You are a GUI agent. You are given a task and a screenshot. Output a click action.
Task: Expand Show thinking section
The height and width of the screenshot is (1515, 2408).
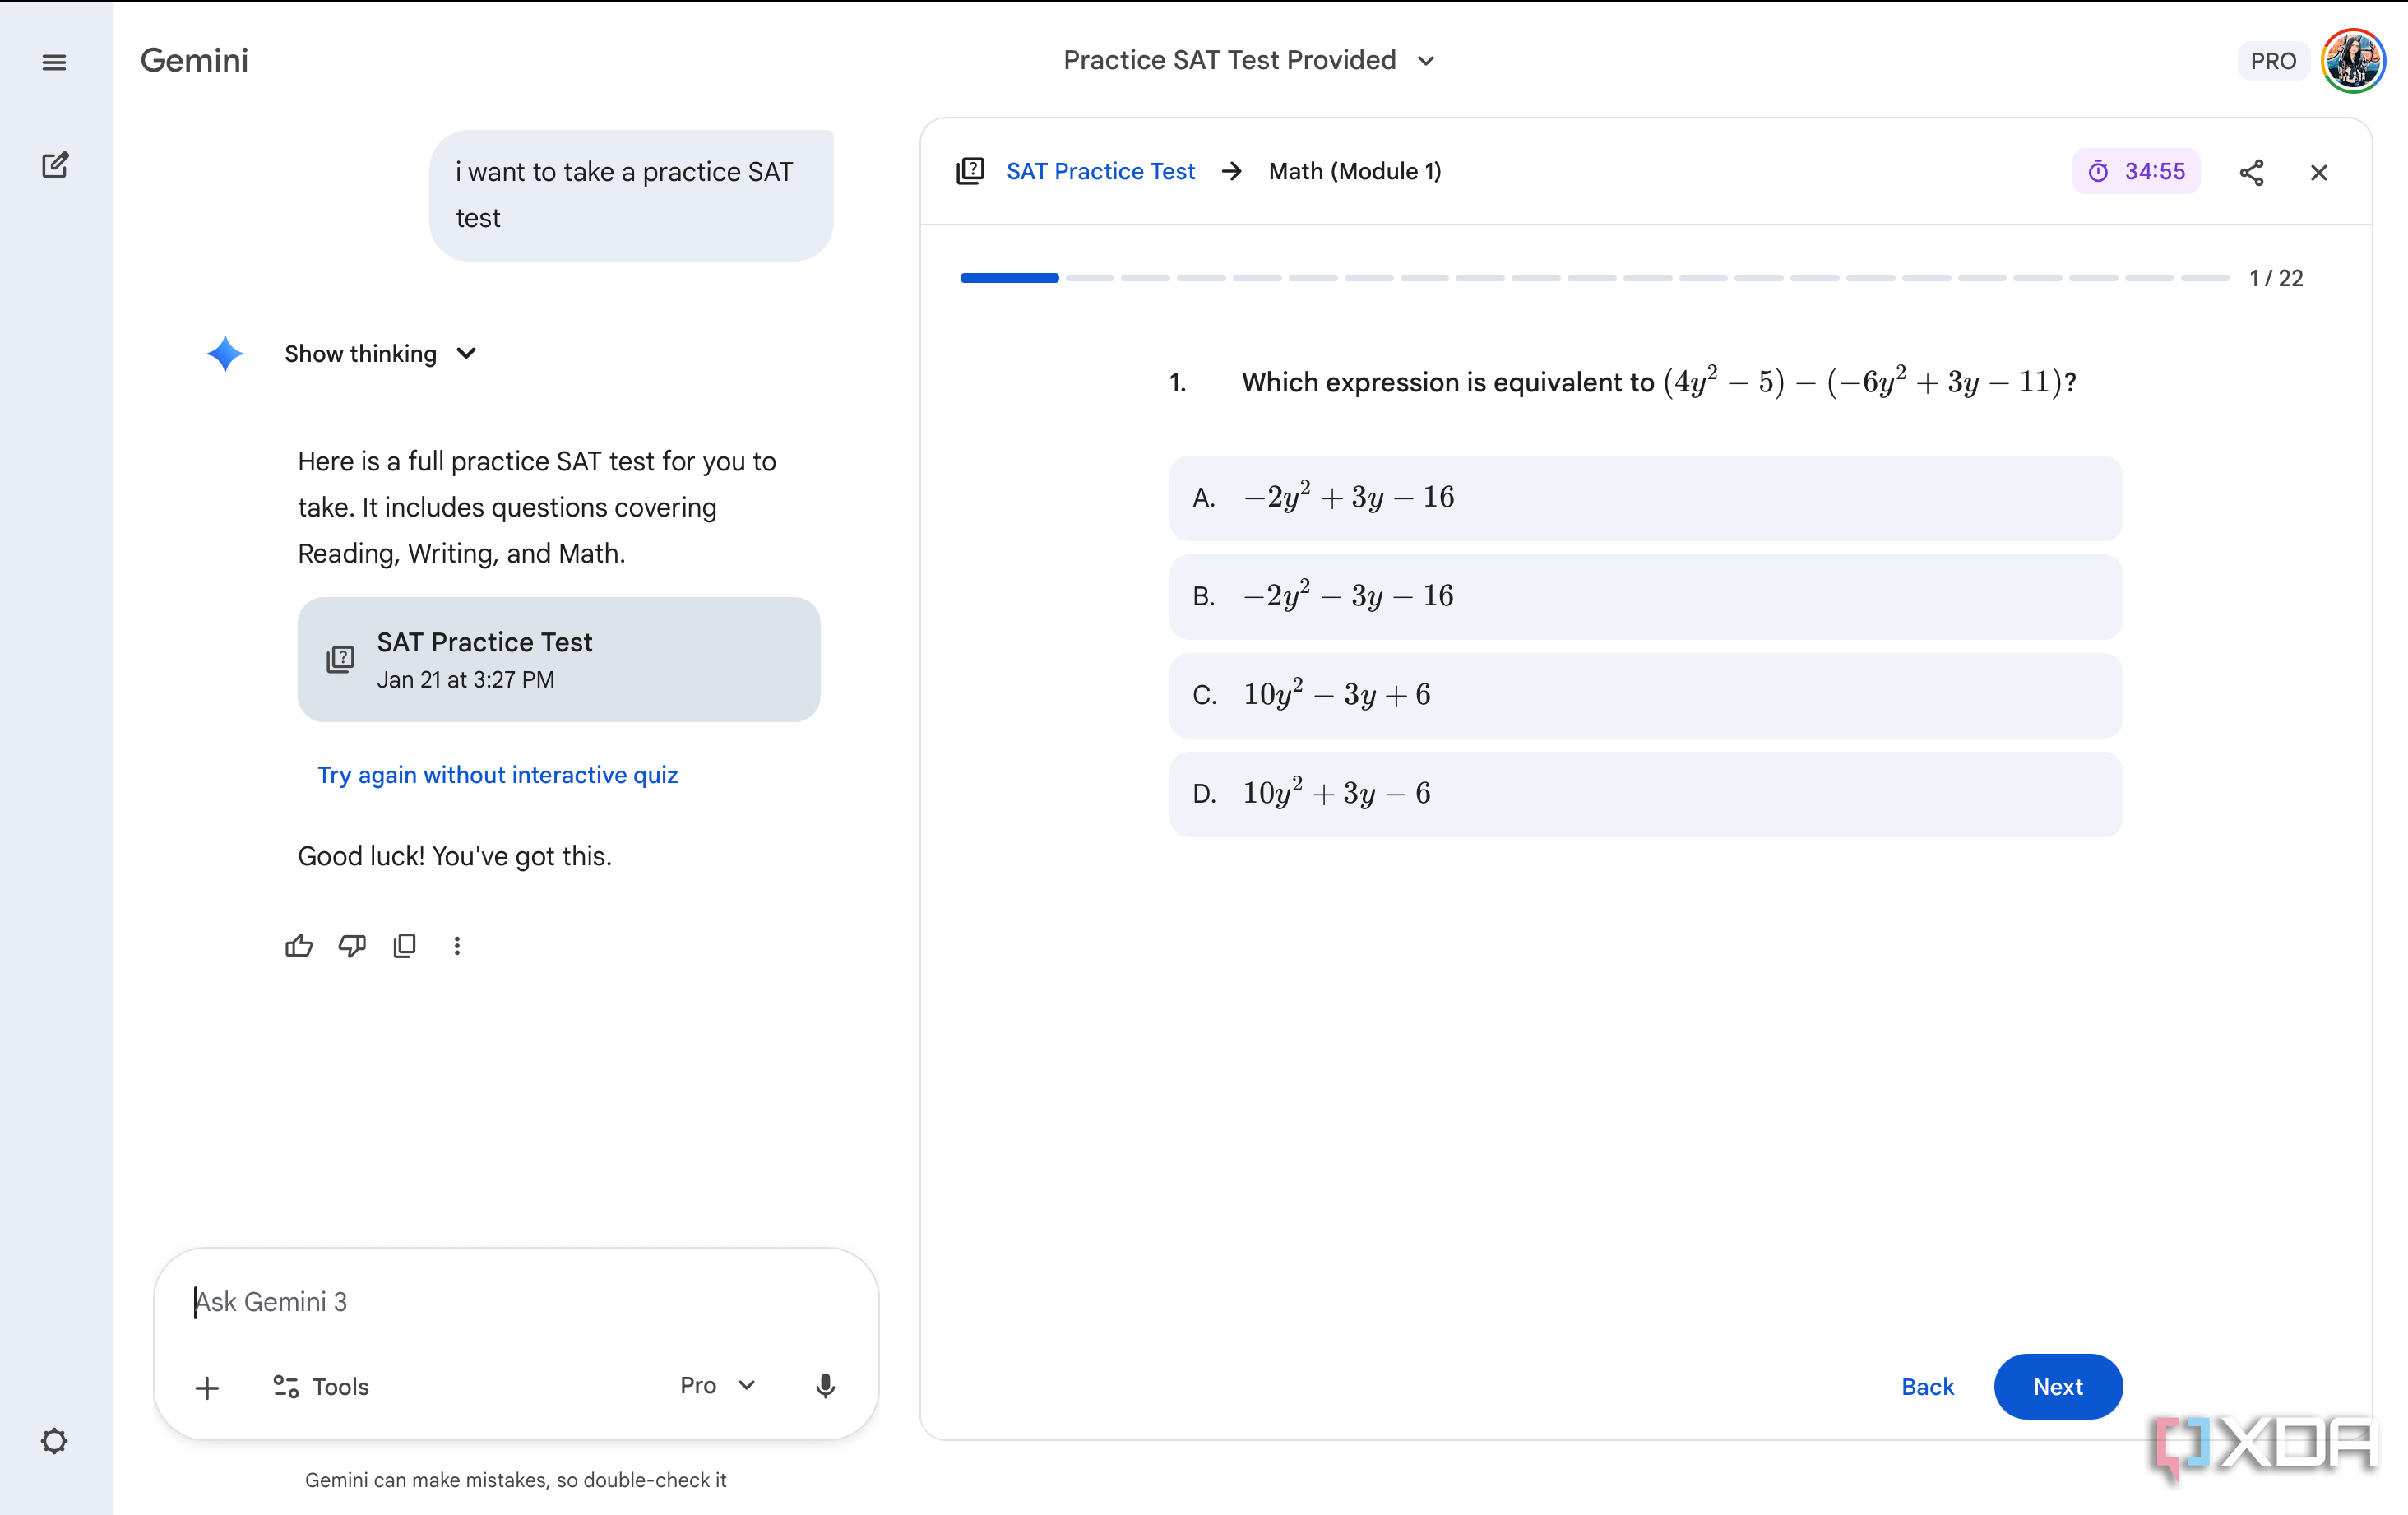(x=380, y=354)
